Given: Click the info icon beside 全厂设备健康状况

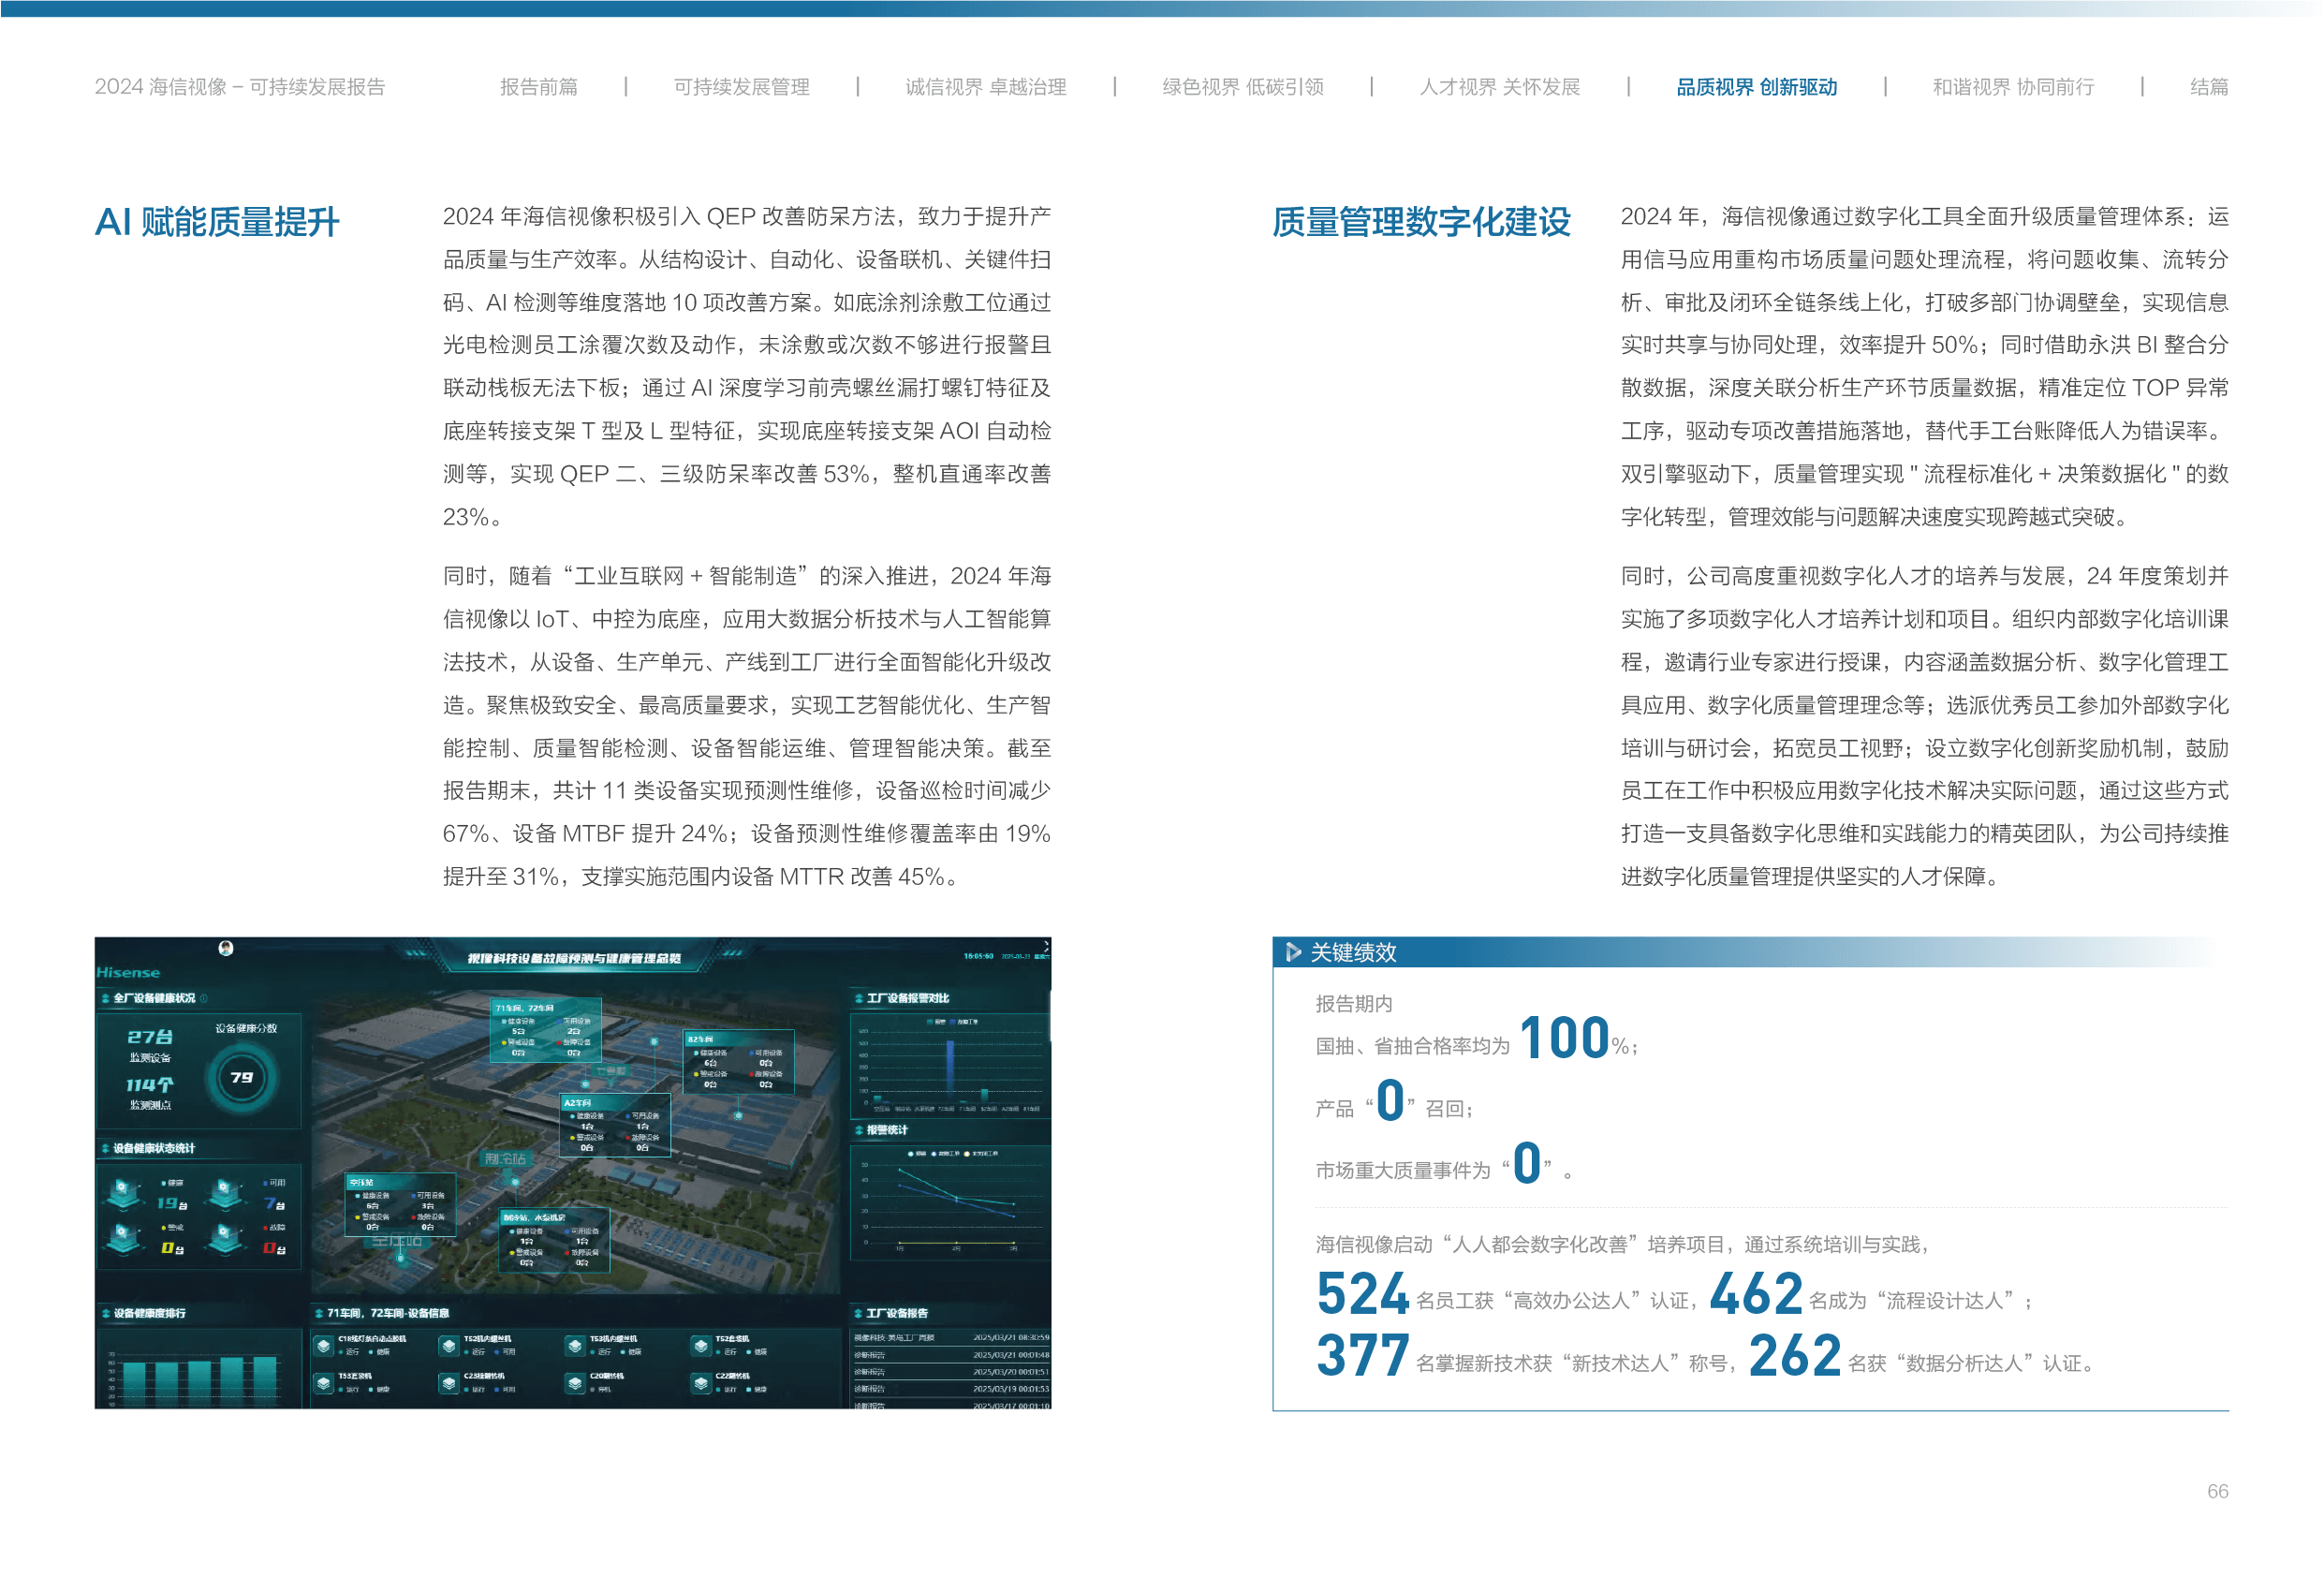Looking at the screenshot, I should click(x=204, y=998).
